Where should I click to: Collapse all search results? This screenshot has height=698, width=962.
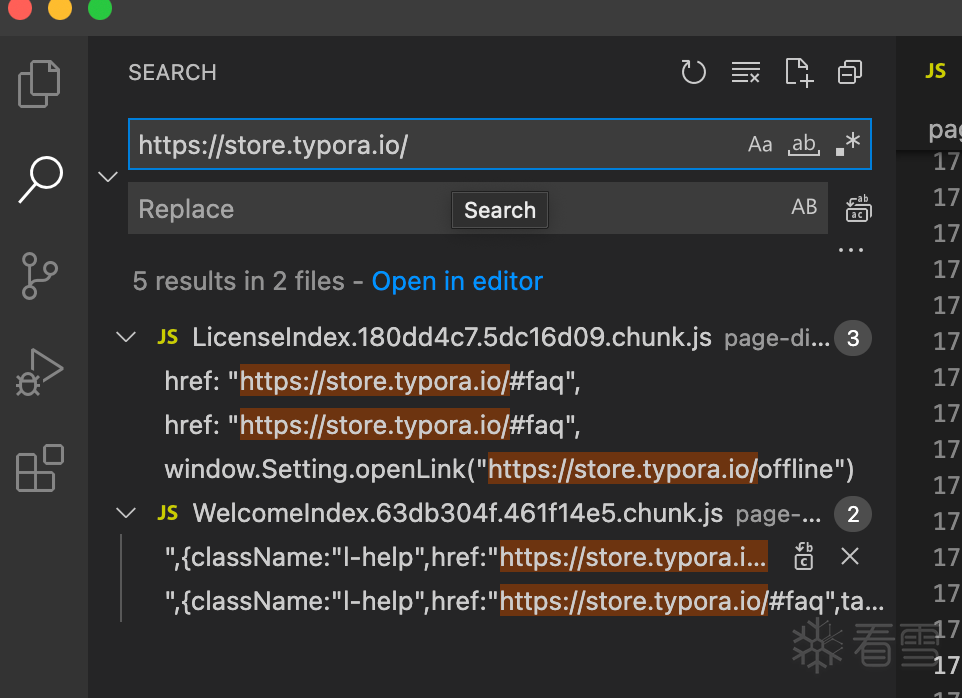point(850,72)
